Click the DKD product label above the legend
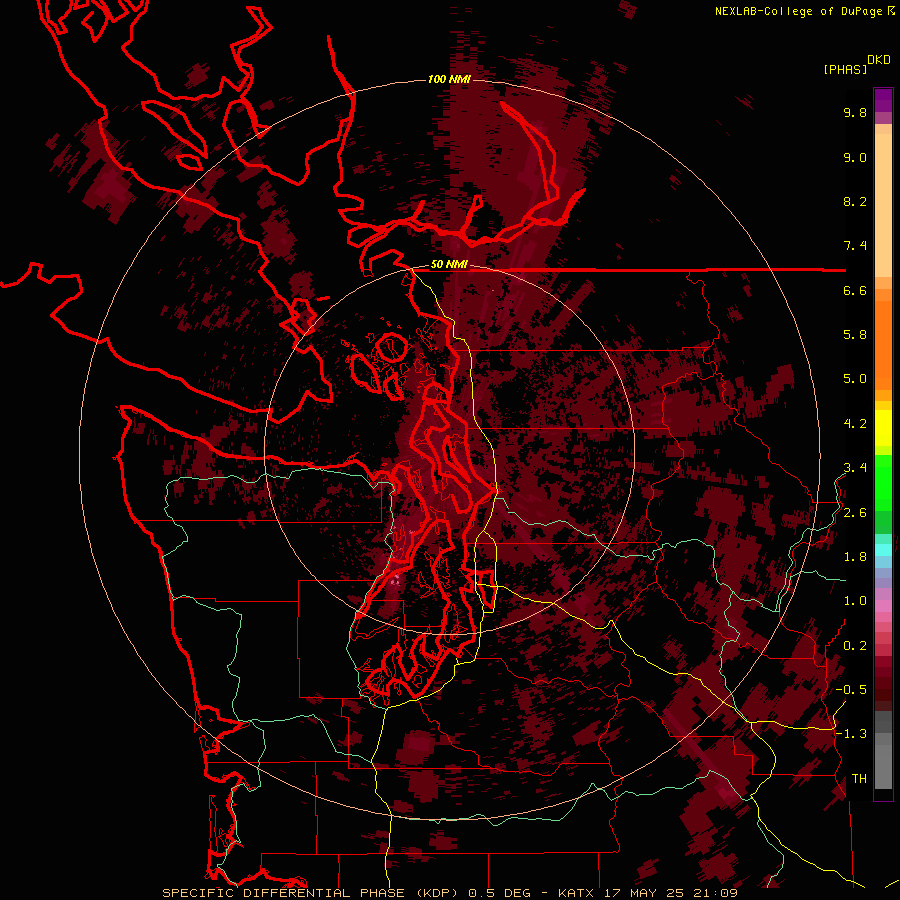The width and height of the screenshot is (900, 900). [878, 60]
